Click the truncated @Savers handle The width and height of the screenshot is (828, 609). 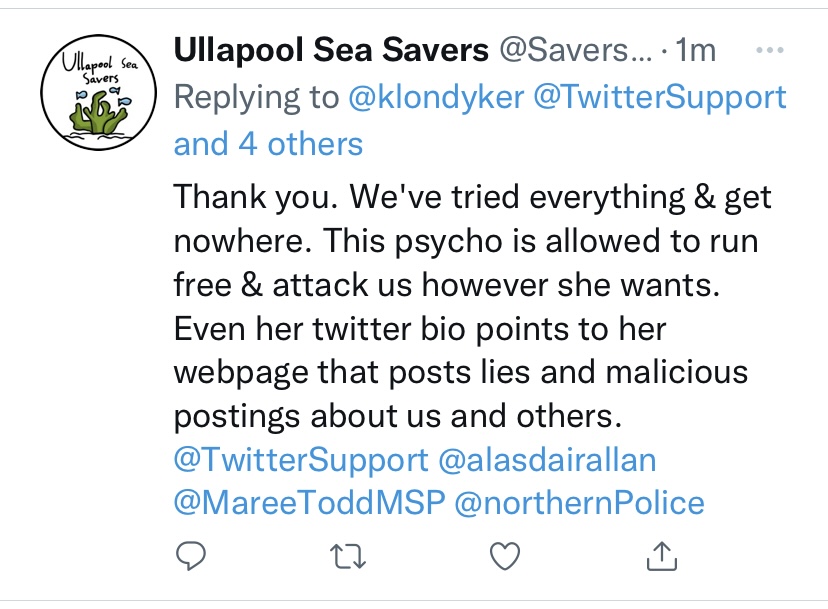[x=573, y=50]
